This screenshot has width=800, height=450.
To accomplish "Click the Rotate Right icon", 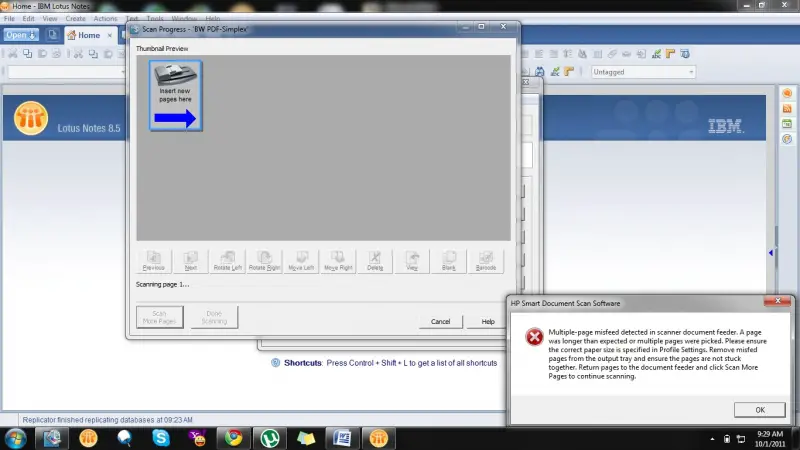I will pos(264,261).
